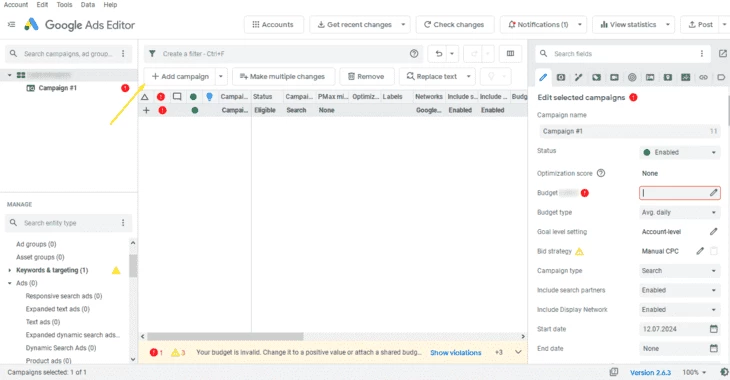Screen dimensions: 730x380
Task: Click the Networks column header
Action: [x=429, y=97]
